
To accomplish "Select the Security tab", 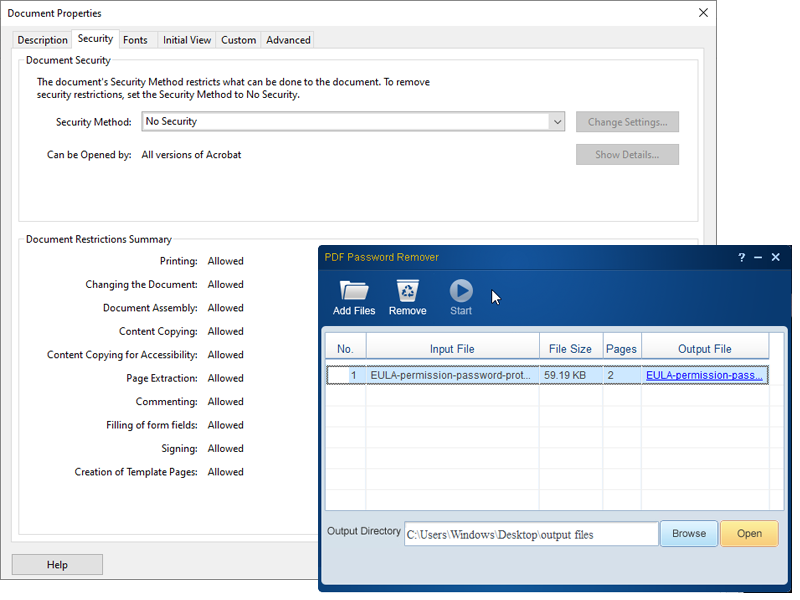I will coord(95,39).
